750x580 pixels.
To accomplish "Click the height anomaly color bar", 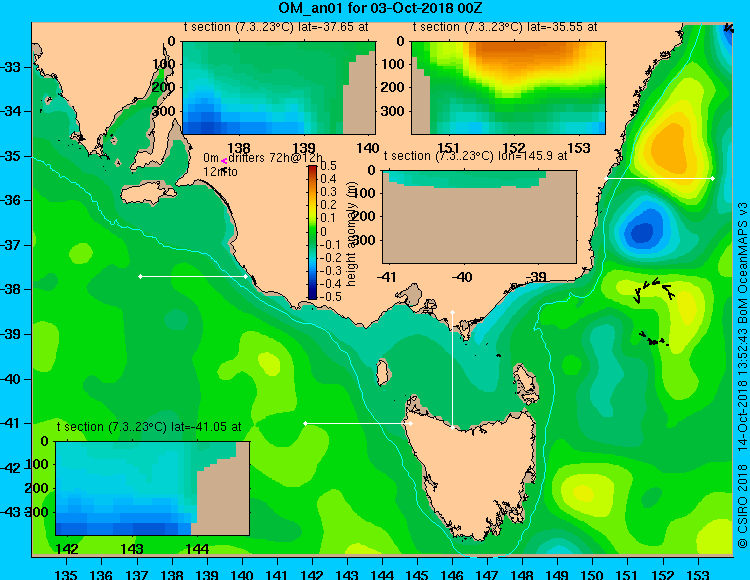I will point(312,232).
